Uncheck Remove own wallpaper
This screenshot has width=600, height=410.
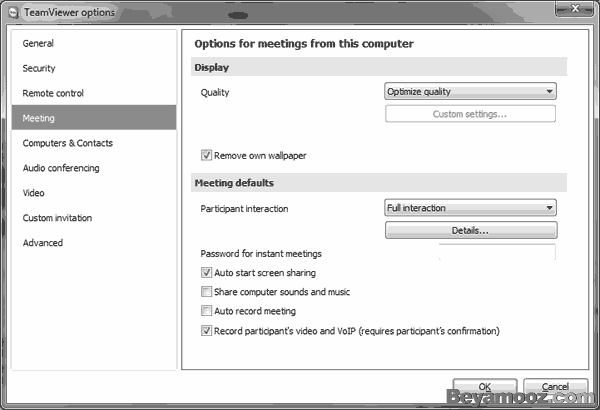(207, 156)
